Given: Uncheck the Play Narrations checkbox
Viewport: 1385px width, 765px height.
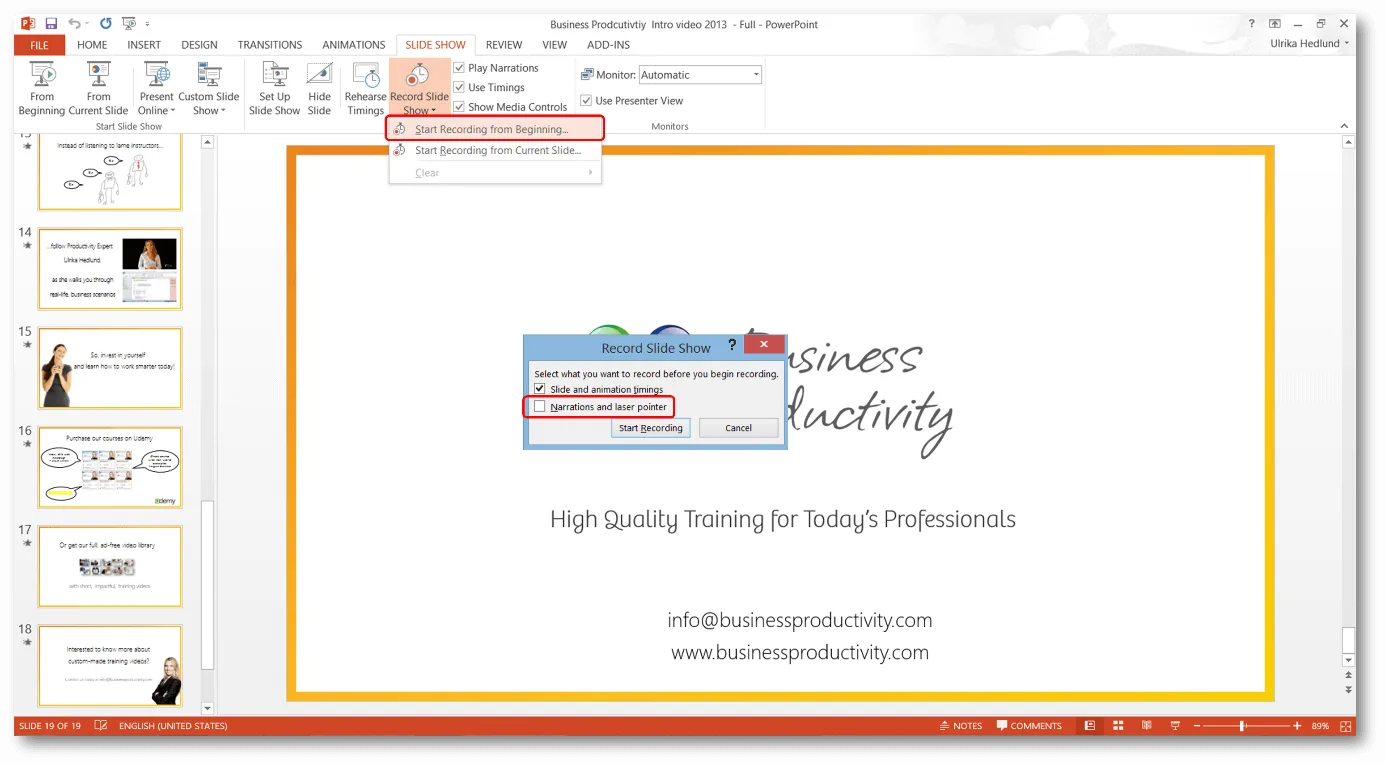Looking at the screenshot, I should point(459,68).
